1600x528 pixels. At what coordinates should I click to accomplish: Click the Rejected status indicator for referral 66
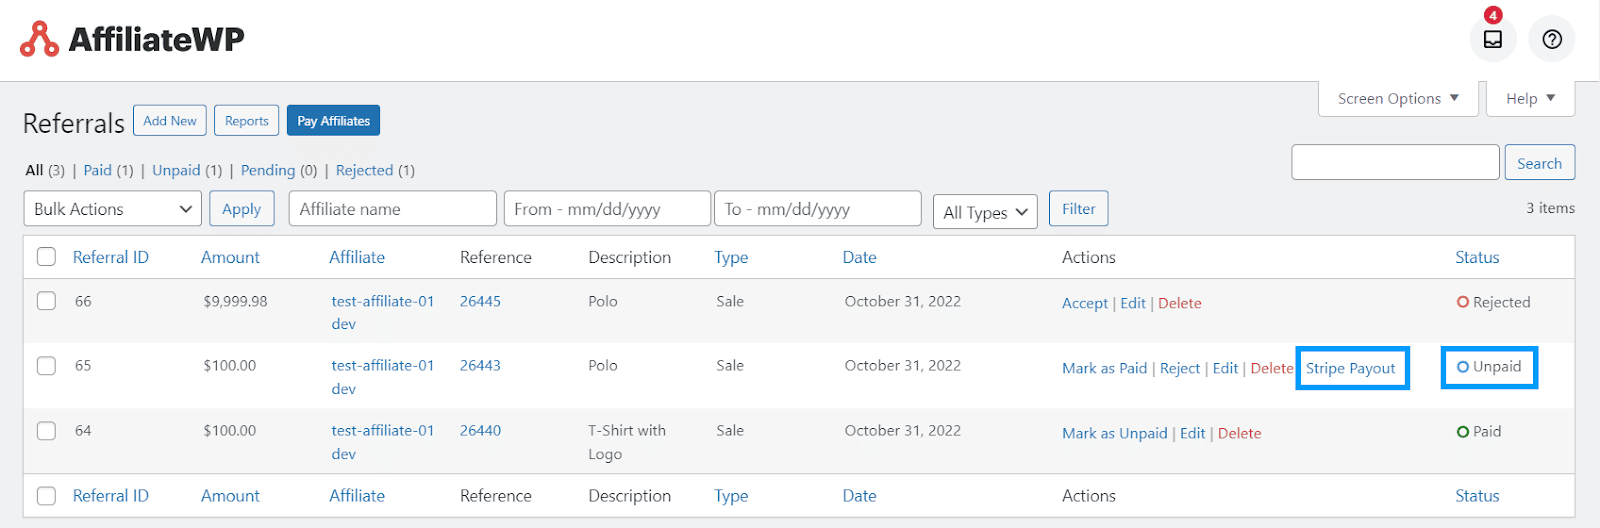click(x=1493, y=302)
